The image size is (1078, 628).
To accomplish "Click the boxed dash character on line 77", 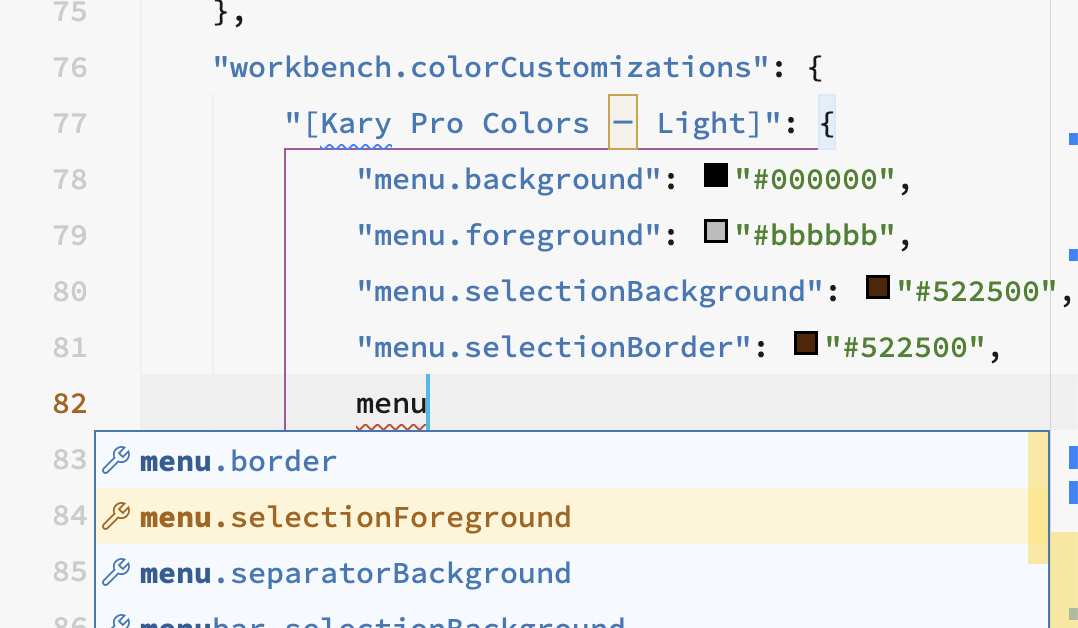I will click(622, 120).
